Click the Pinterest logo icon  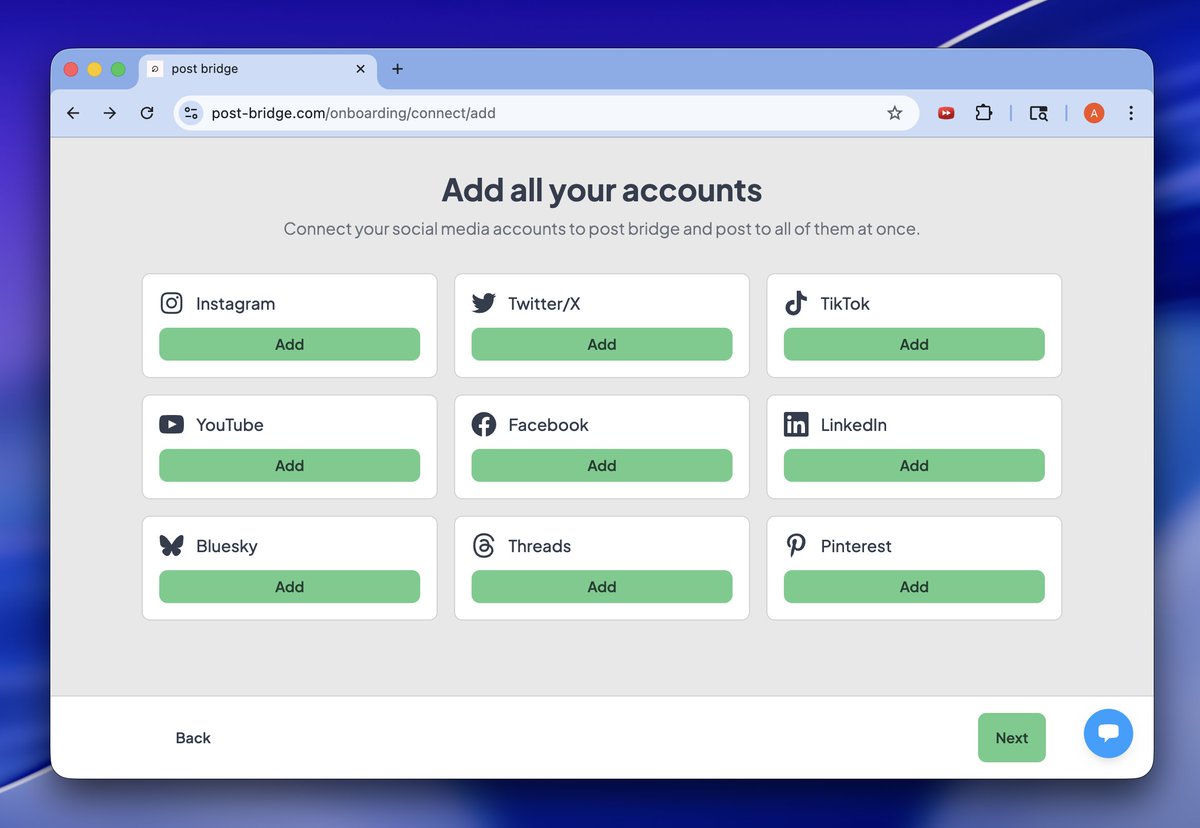pos(796,546)
